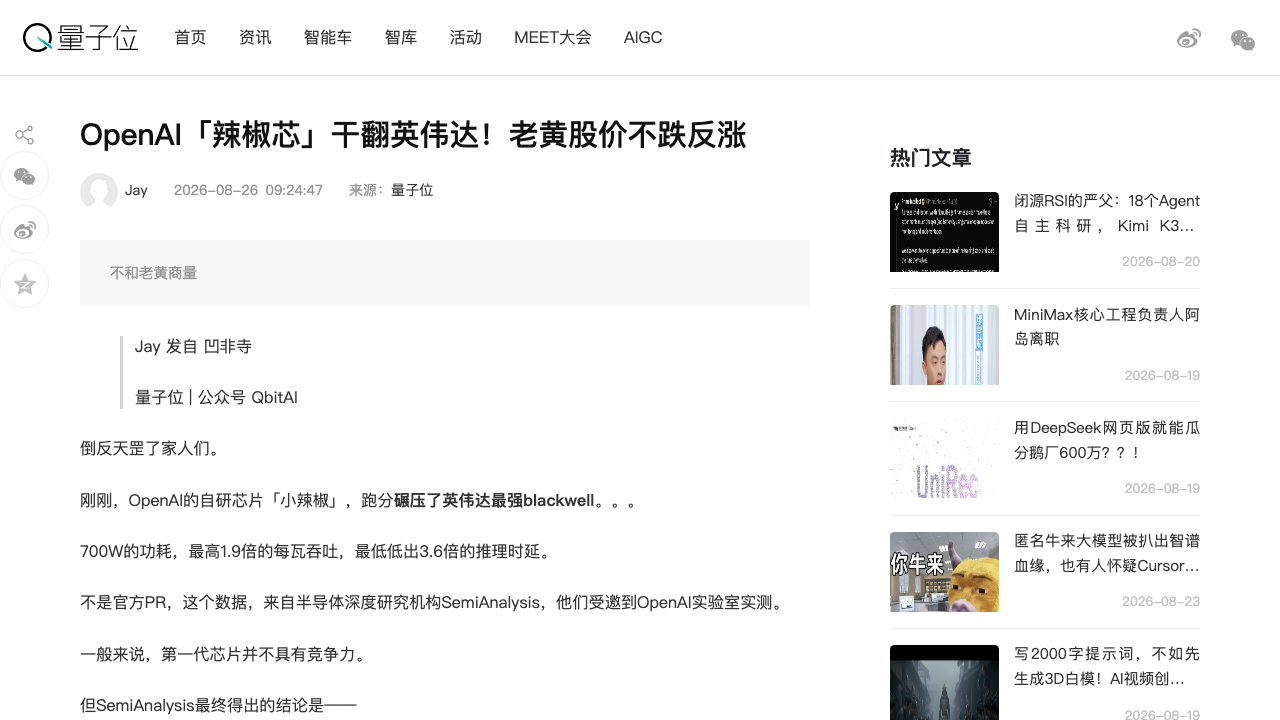Click the date 2026-08-23 in sidebar
Viewport: 1280px width, 720px height.
click(x=1161, y=602)
